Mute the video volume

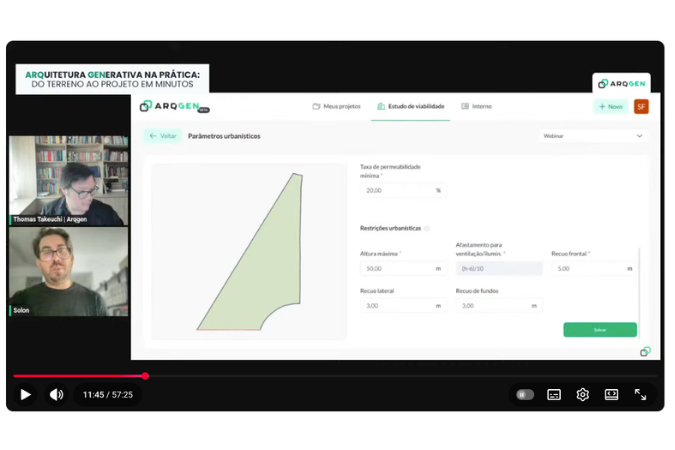(56, 394)
